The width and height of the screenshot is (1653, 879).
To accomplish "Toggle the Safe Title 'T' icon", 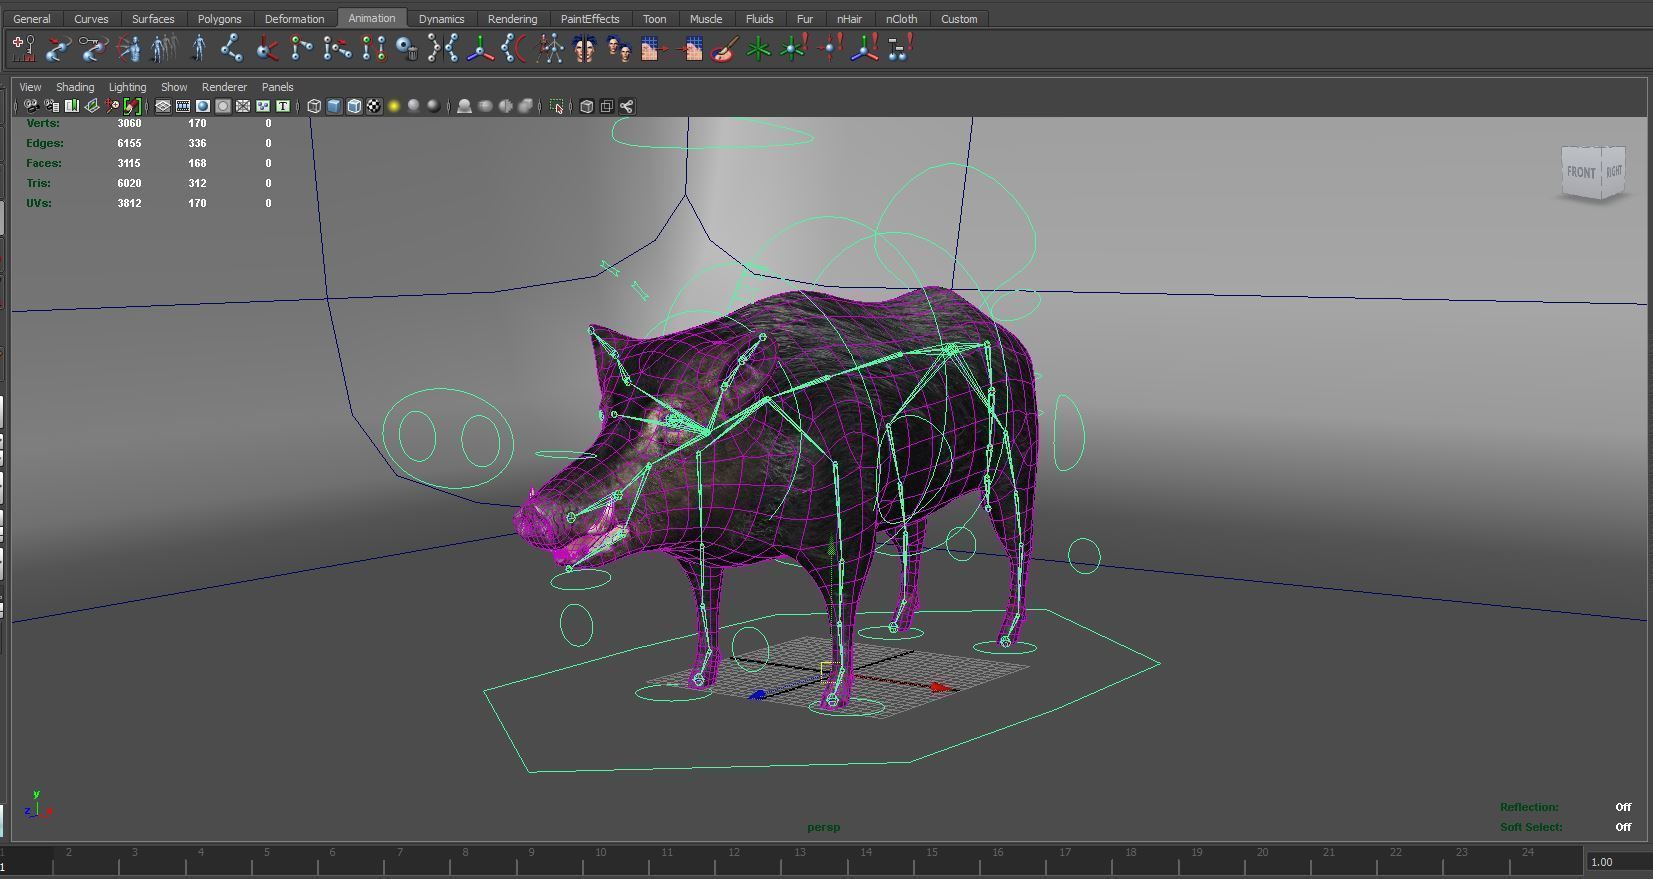I will click(283, 106).
